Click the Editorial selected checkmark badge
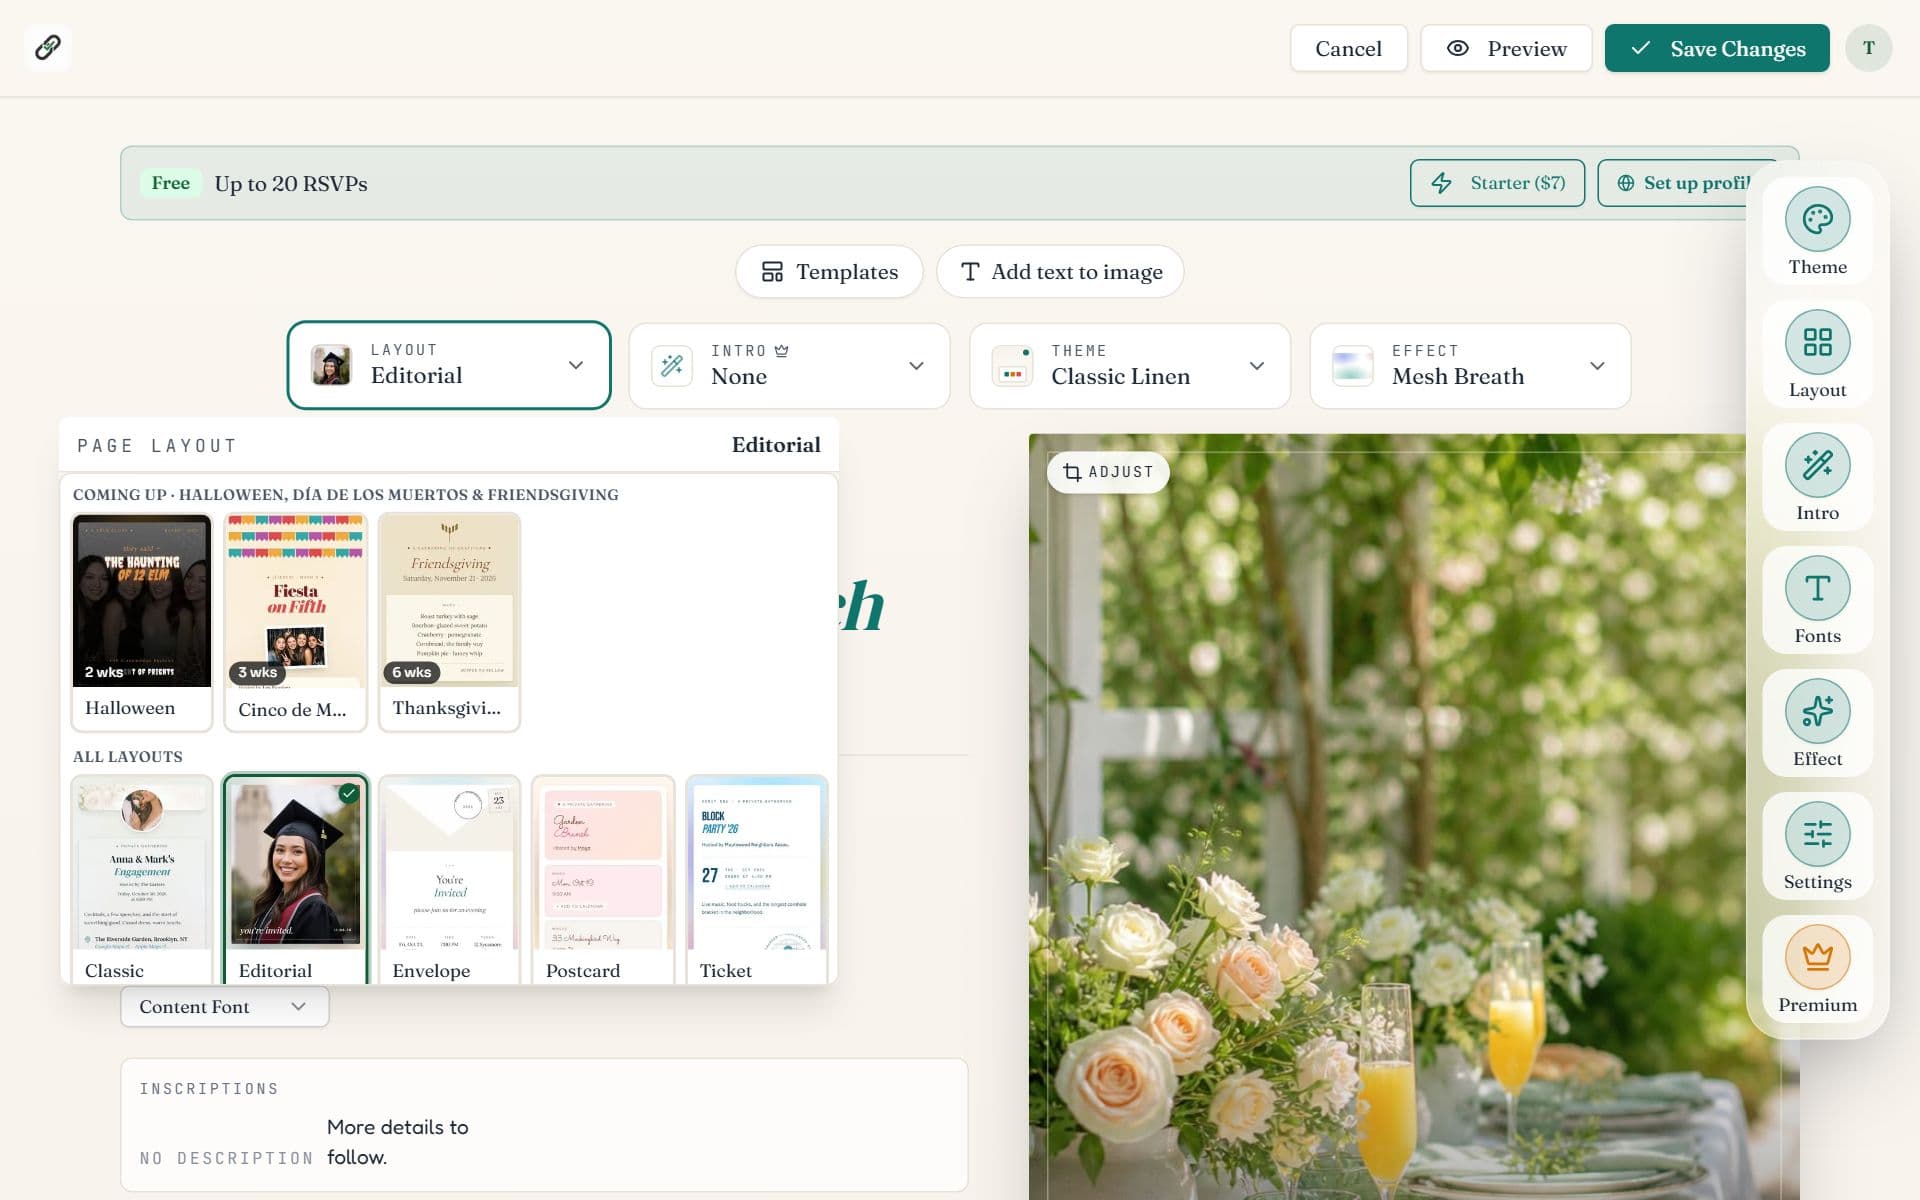The height and width of the screenshot is (1200, 1920). 348,793
